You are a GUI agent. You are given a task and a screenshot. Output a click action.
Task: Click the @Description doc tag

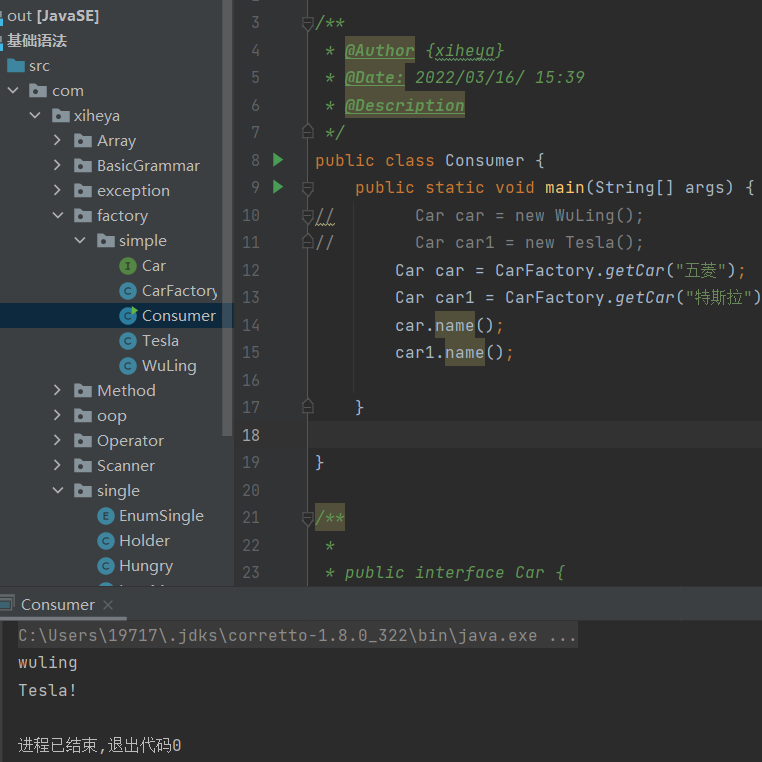(404, 105)
